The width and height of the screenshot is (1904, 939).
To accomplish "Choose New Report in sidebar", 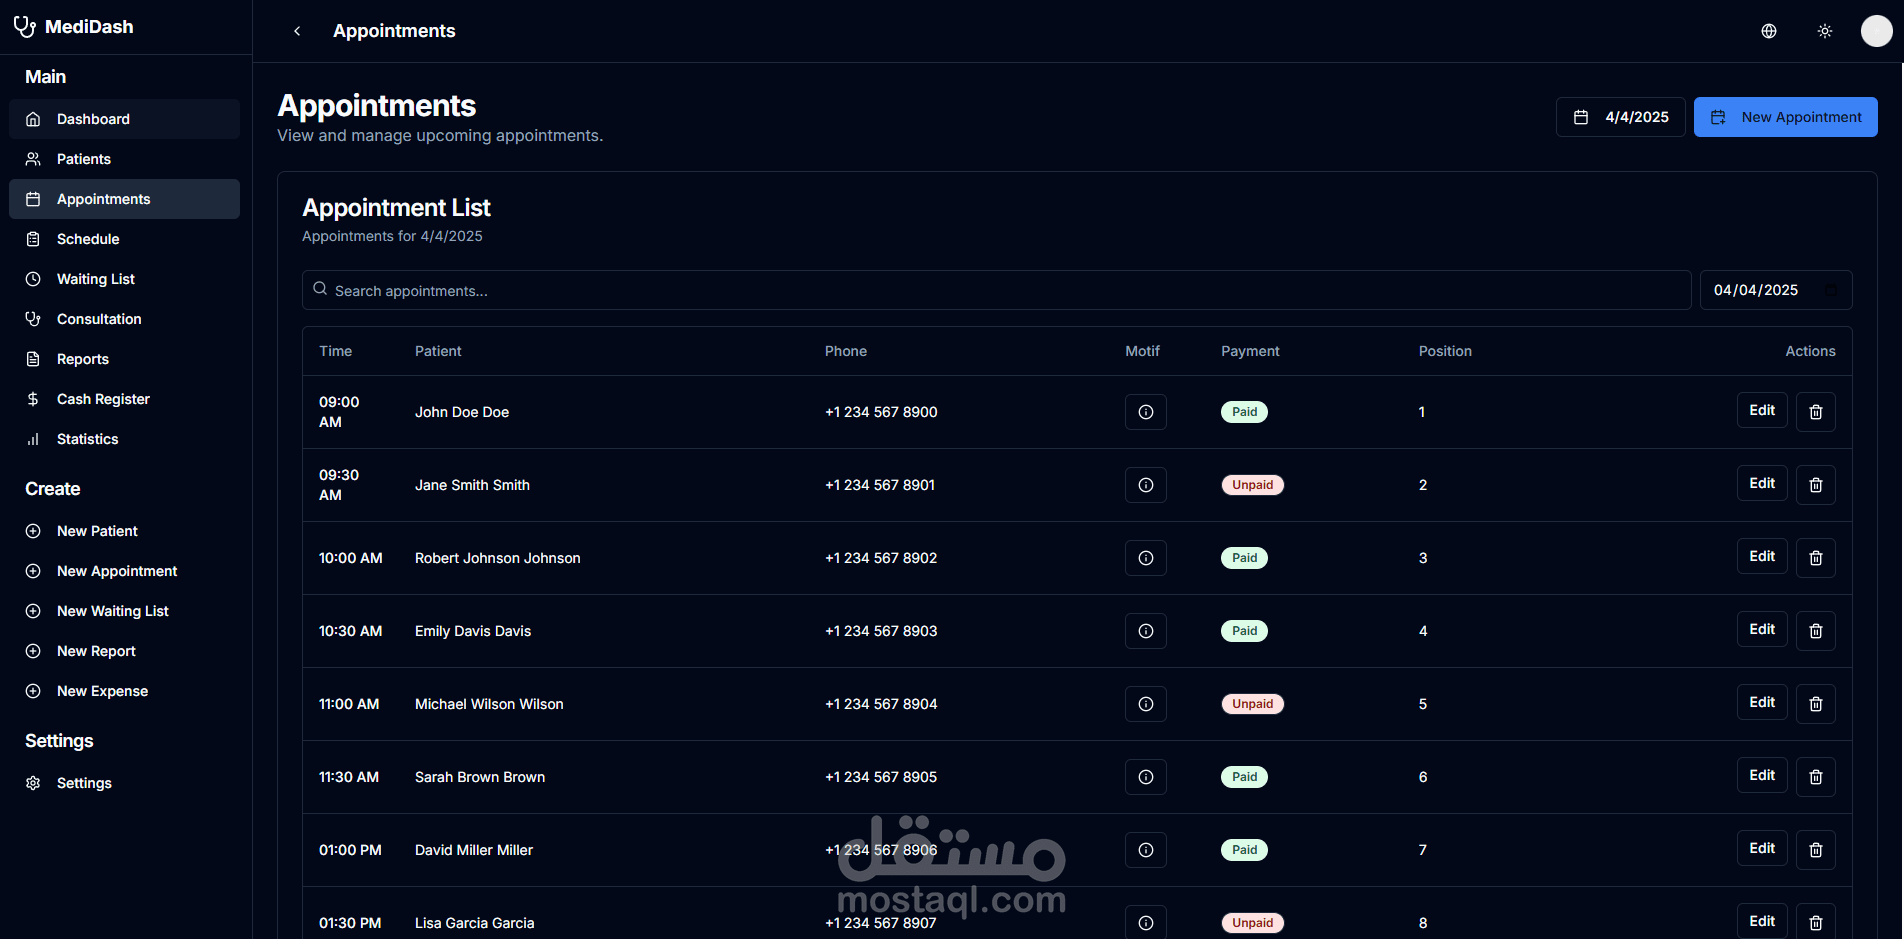I will [x=124, y=651].
